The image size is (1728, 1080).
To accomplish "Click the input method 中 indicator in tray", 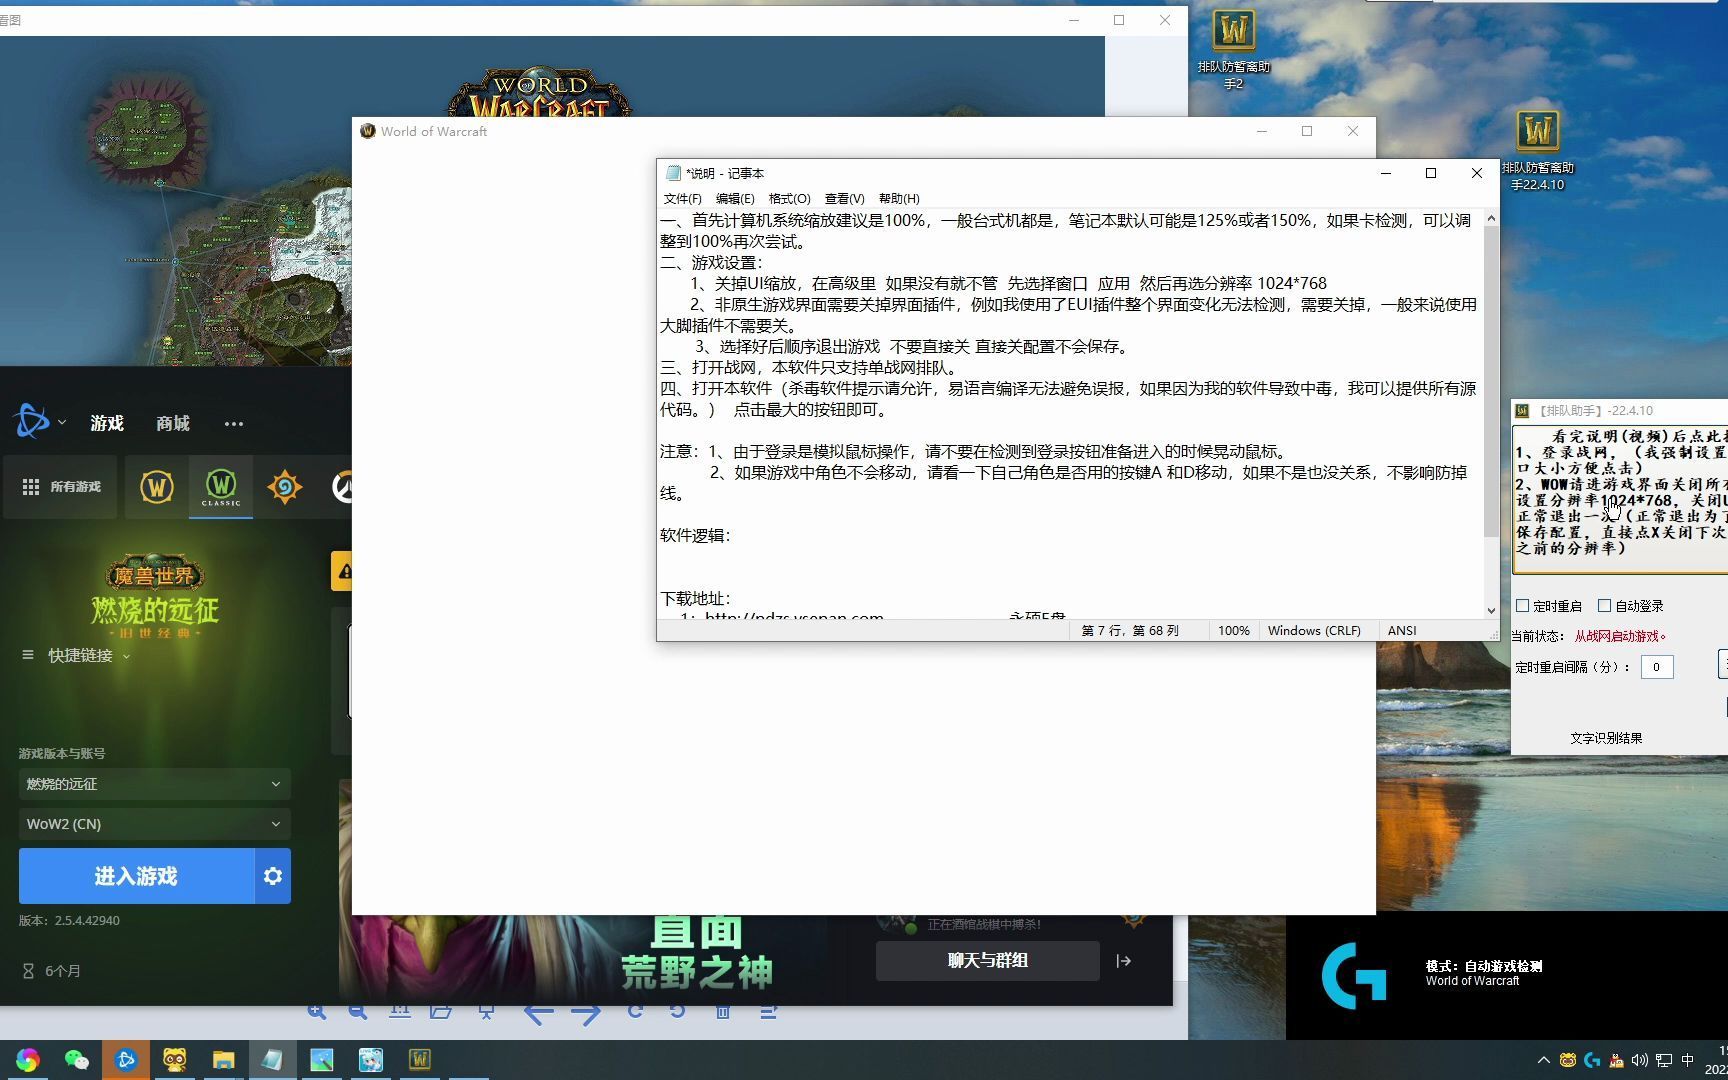I will (1688, 1060).
